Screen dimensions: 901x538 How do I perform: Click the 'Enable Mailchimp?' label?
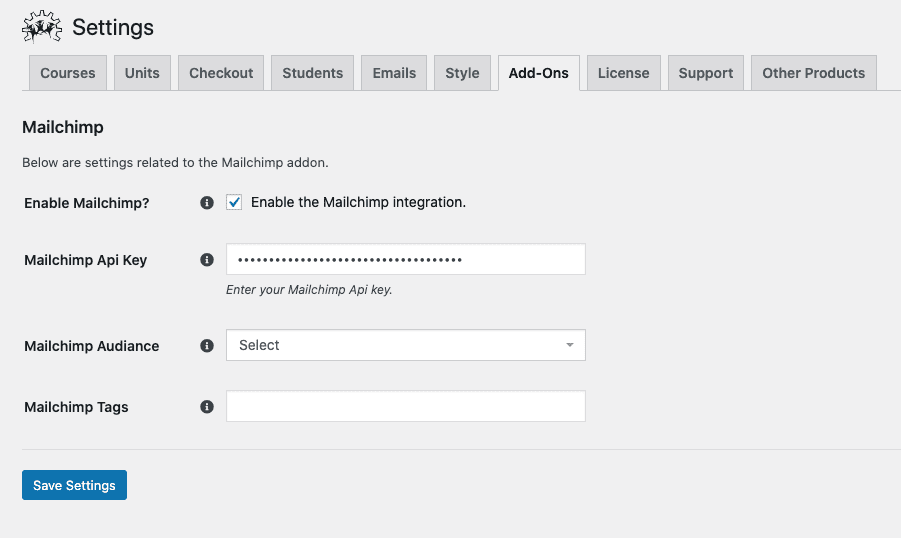pyautogui.click(x=87, y=203)
